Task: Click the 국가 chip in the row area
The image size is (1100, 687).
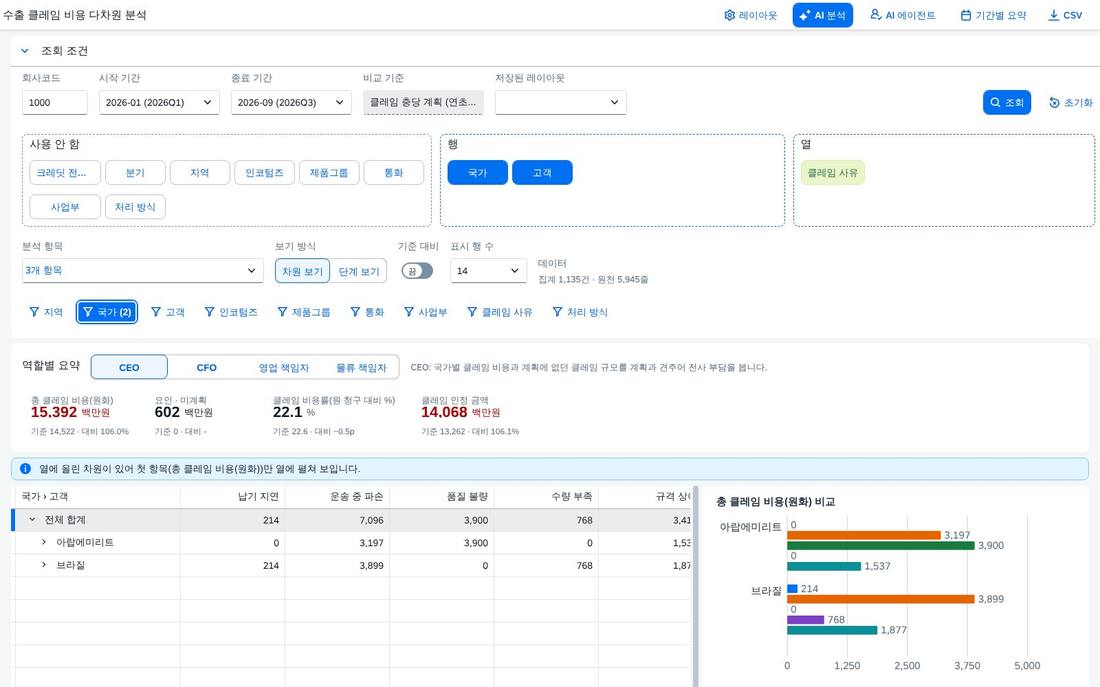Action: click(477, 173)
